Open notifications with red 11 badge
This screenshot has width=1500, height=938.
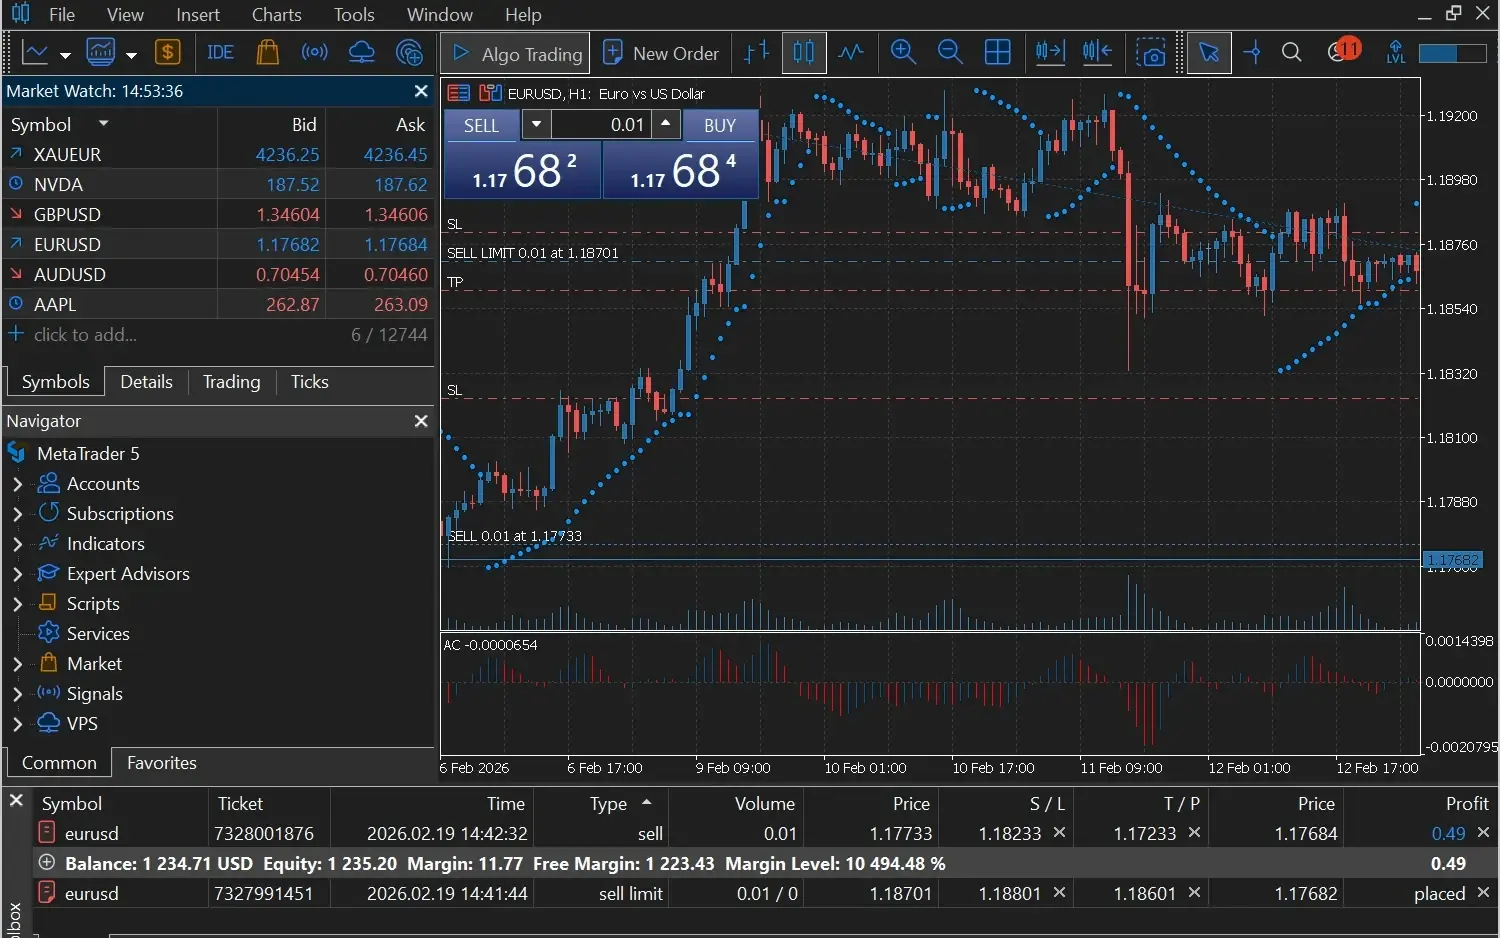click(x=1343, y=51)
